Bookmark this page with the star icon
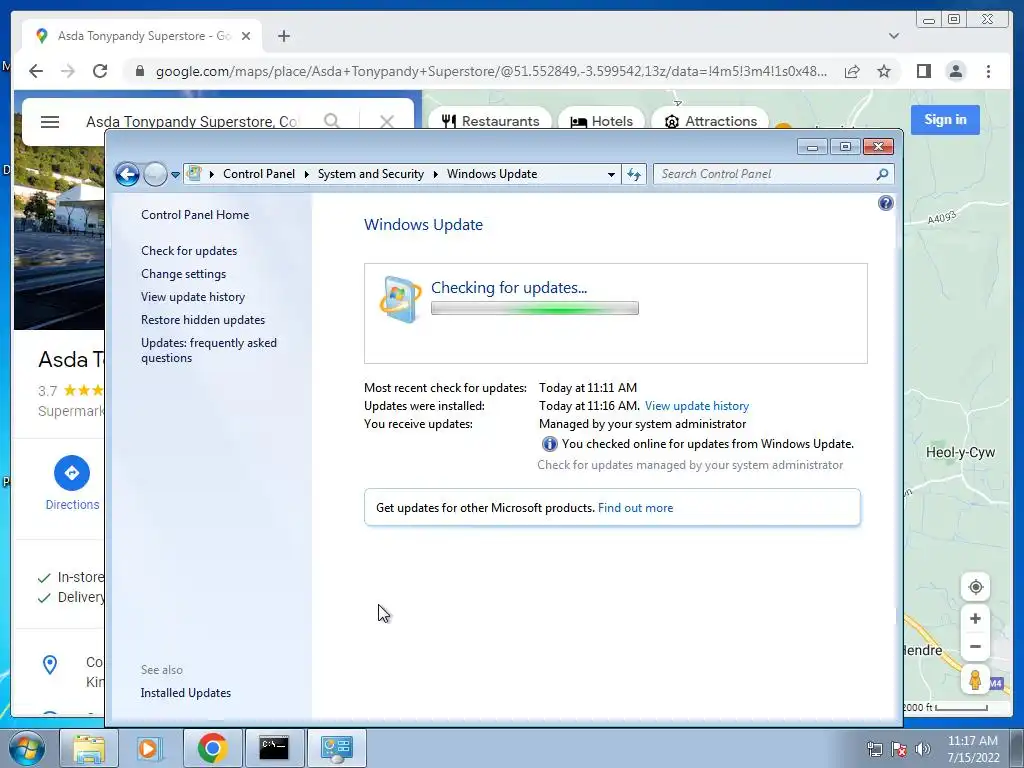This screenshot has height=768, width=1024. pyautogui.click(x=884, y=71)
